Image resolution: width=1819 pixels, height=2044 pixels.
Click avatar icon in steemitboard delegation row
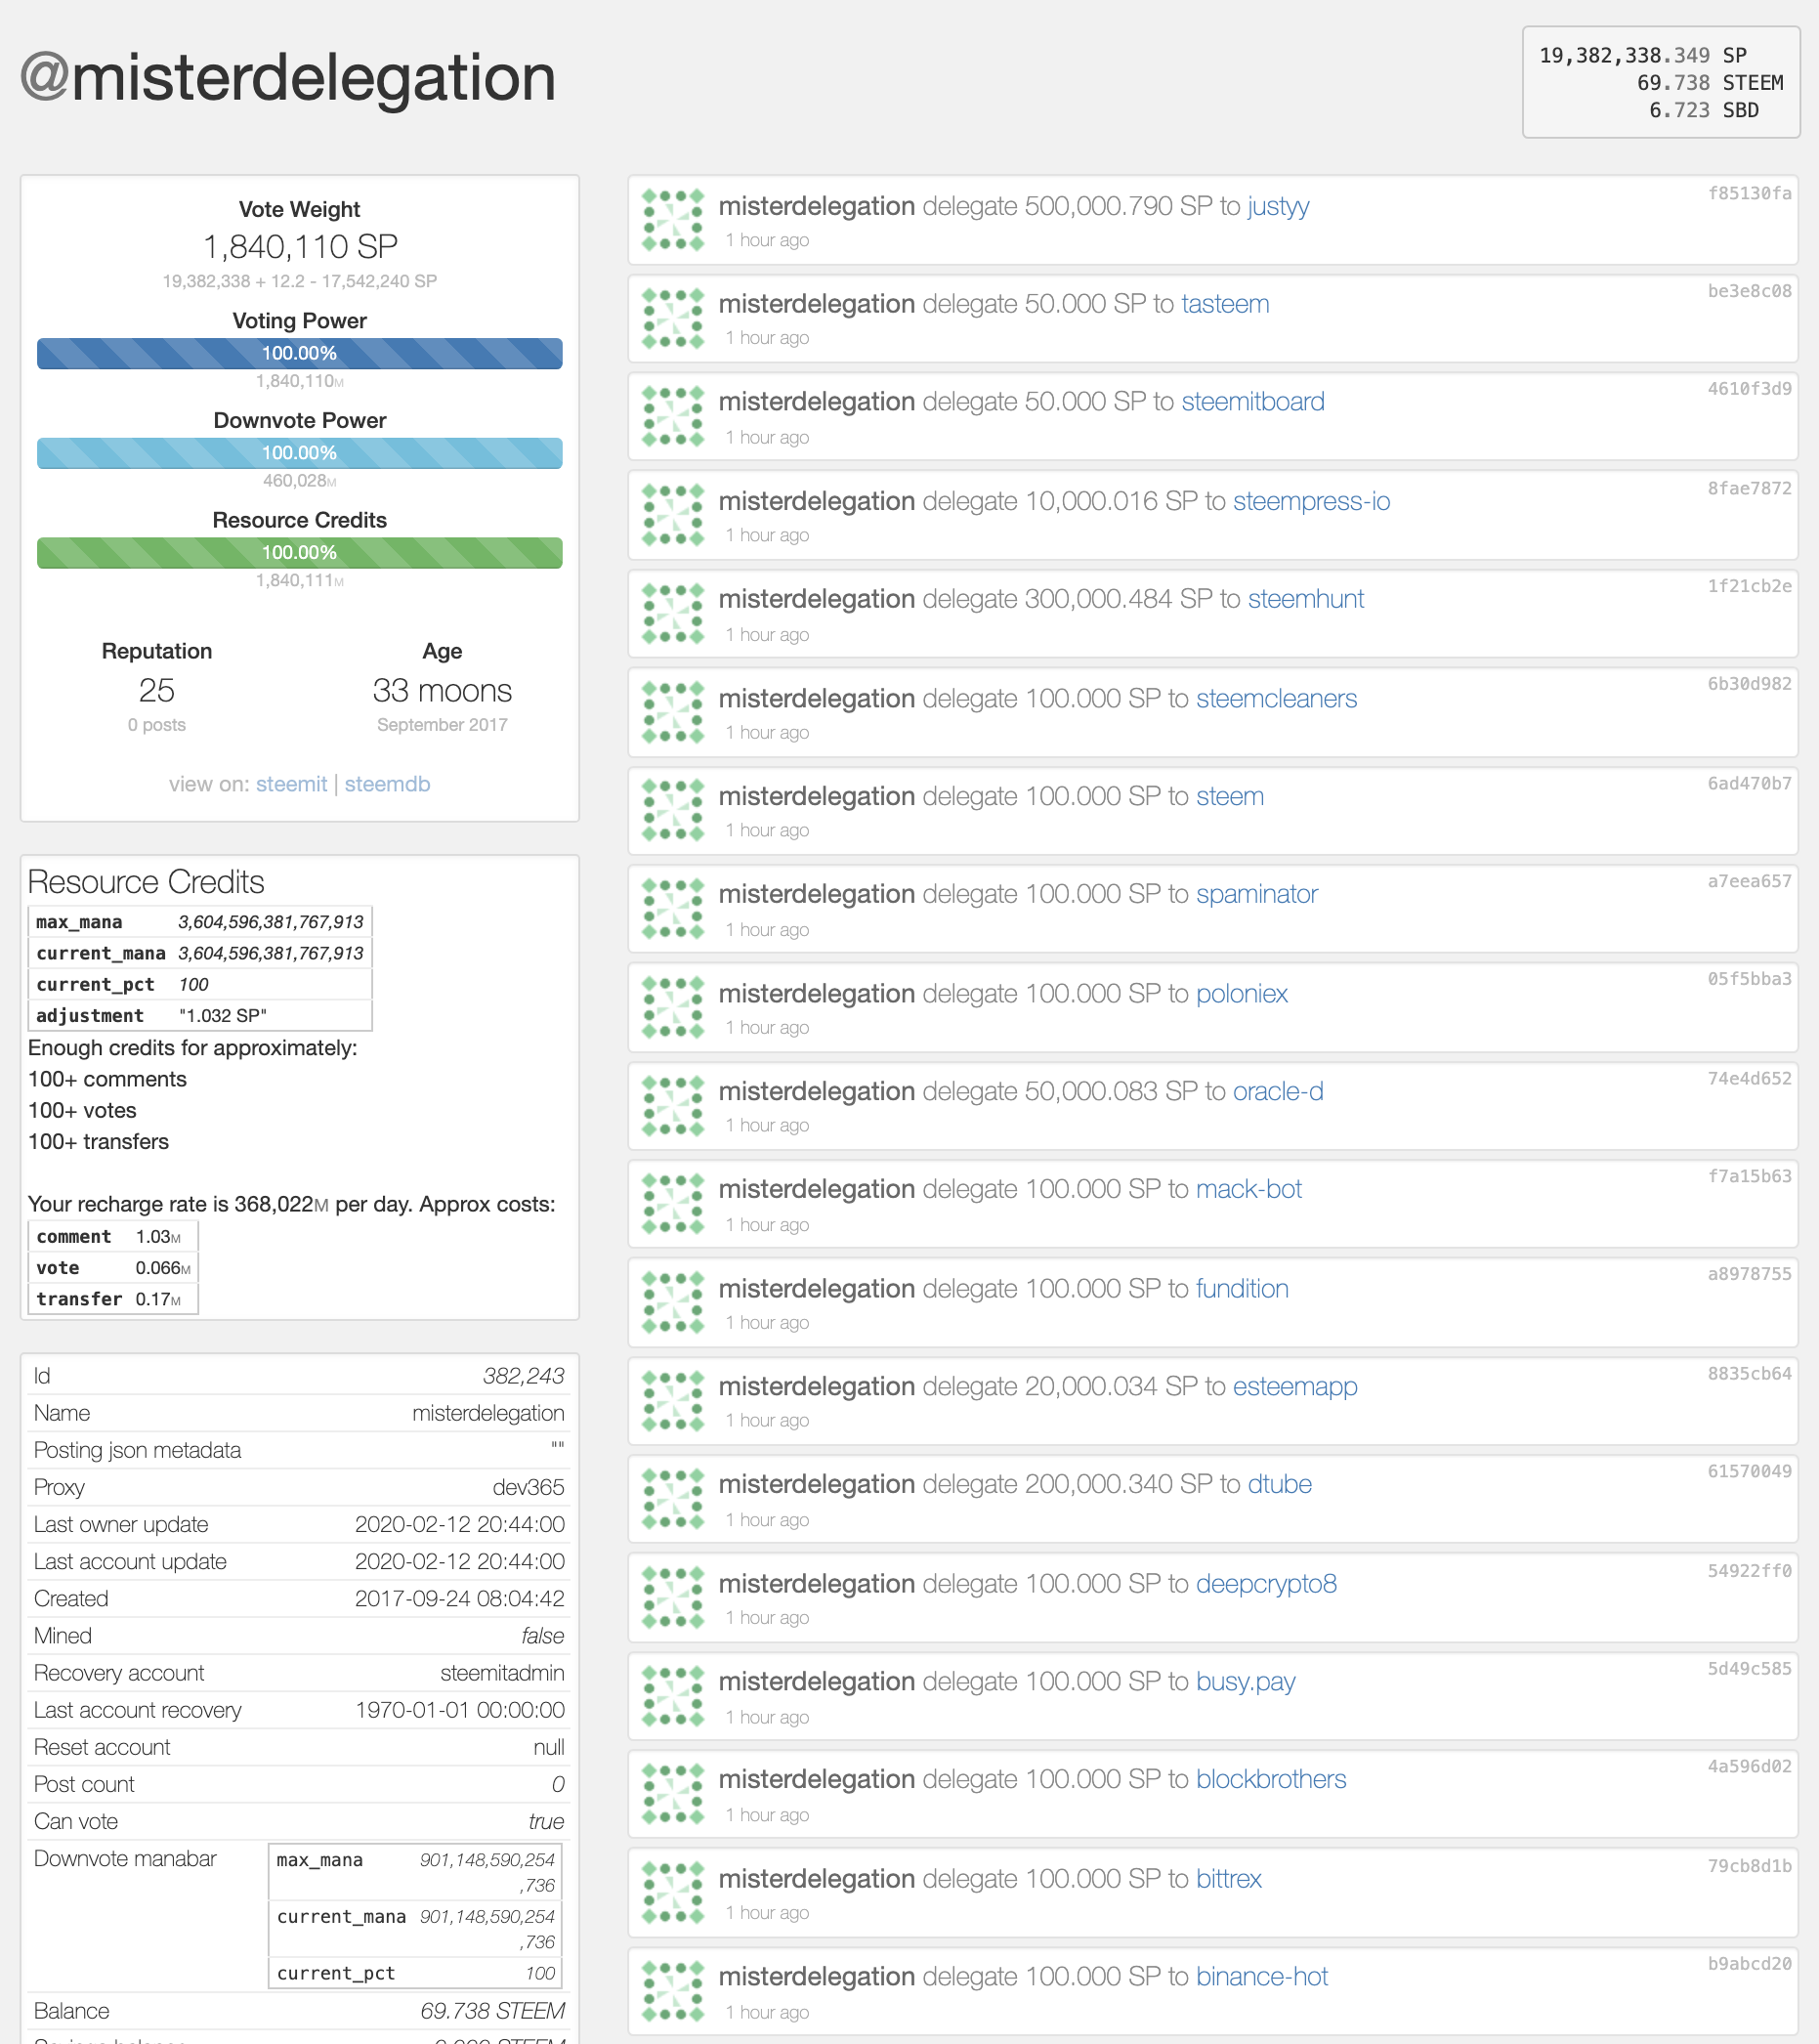[673, 416]
